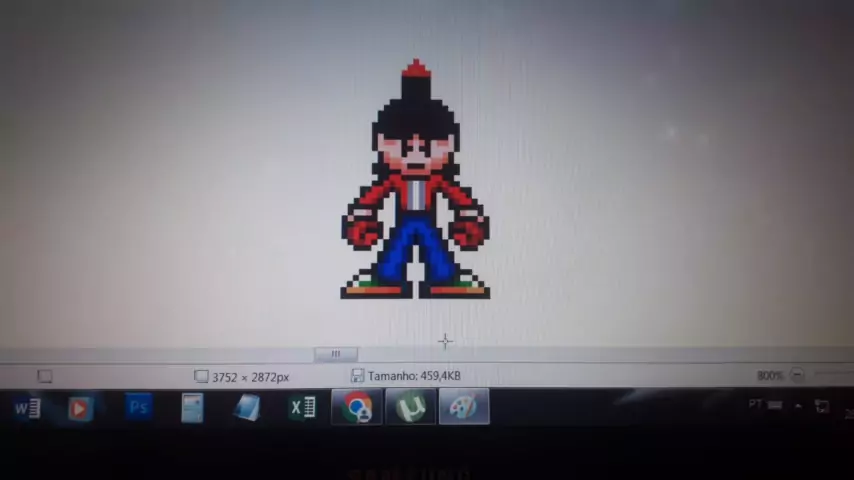Open Photoshop from the taskbar
Image resolution: width=854 pixels, height=480 pixels.
pos(138,407)
